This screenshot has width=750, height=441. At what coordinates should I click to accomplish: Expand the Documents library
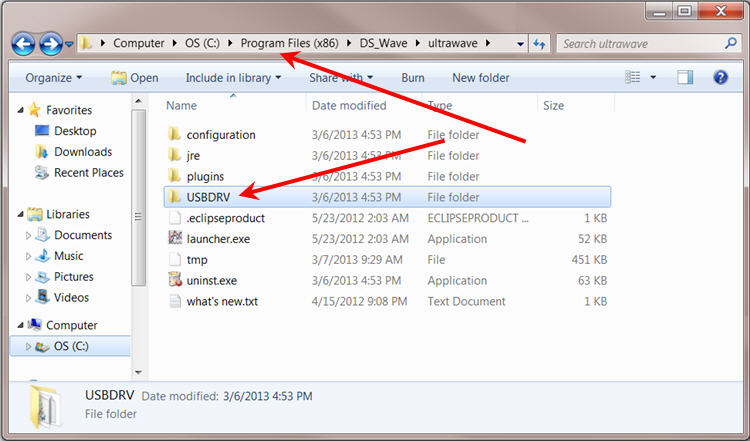click(x=28, y=235)
